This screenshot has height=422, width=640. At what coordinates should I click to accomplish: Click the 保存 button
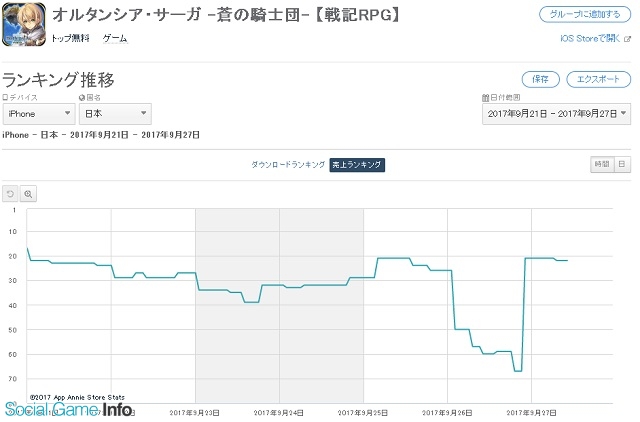point(540,79)
